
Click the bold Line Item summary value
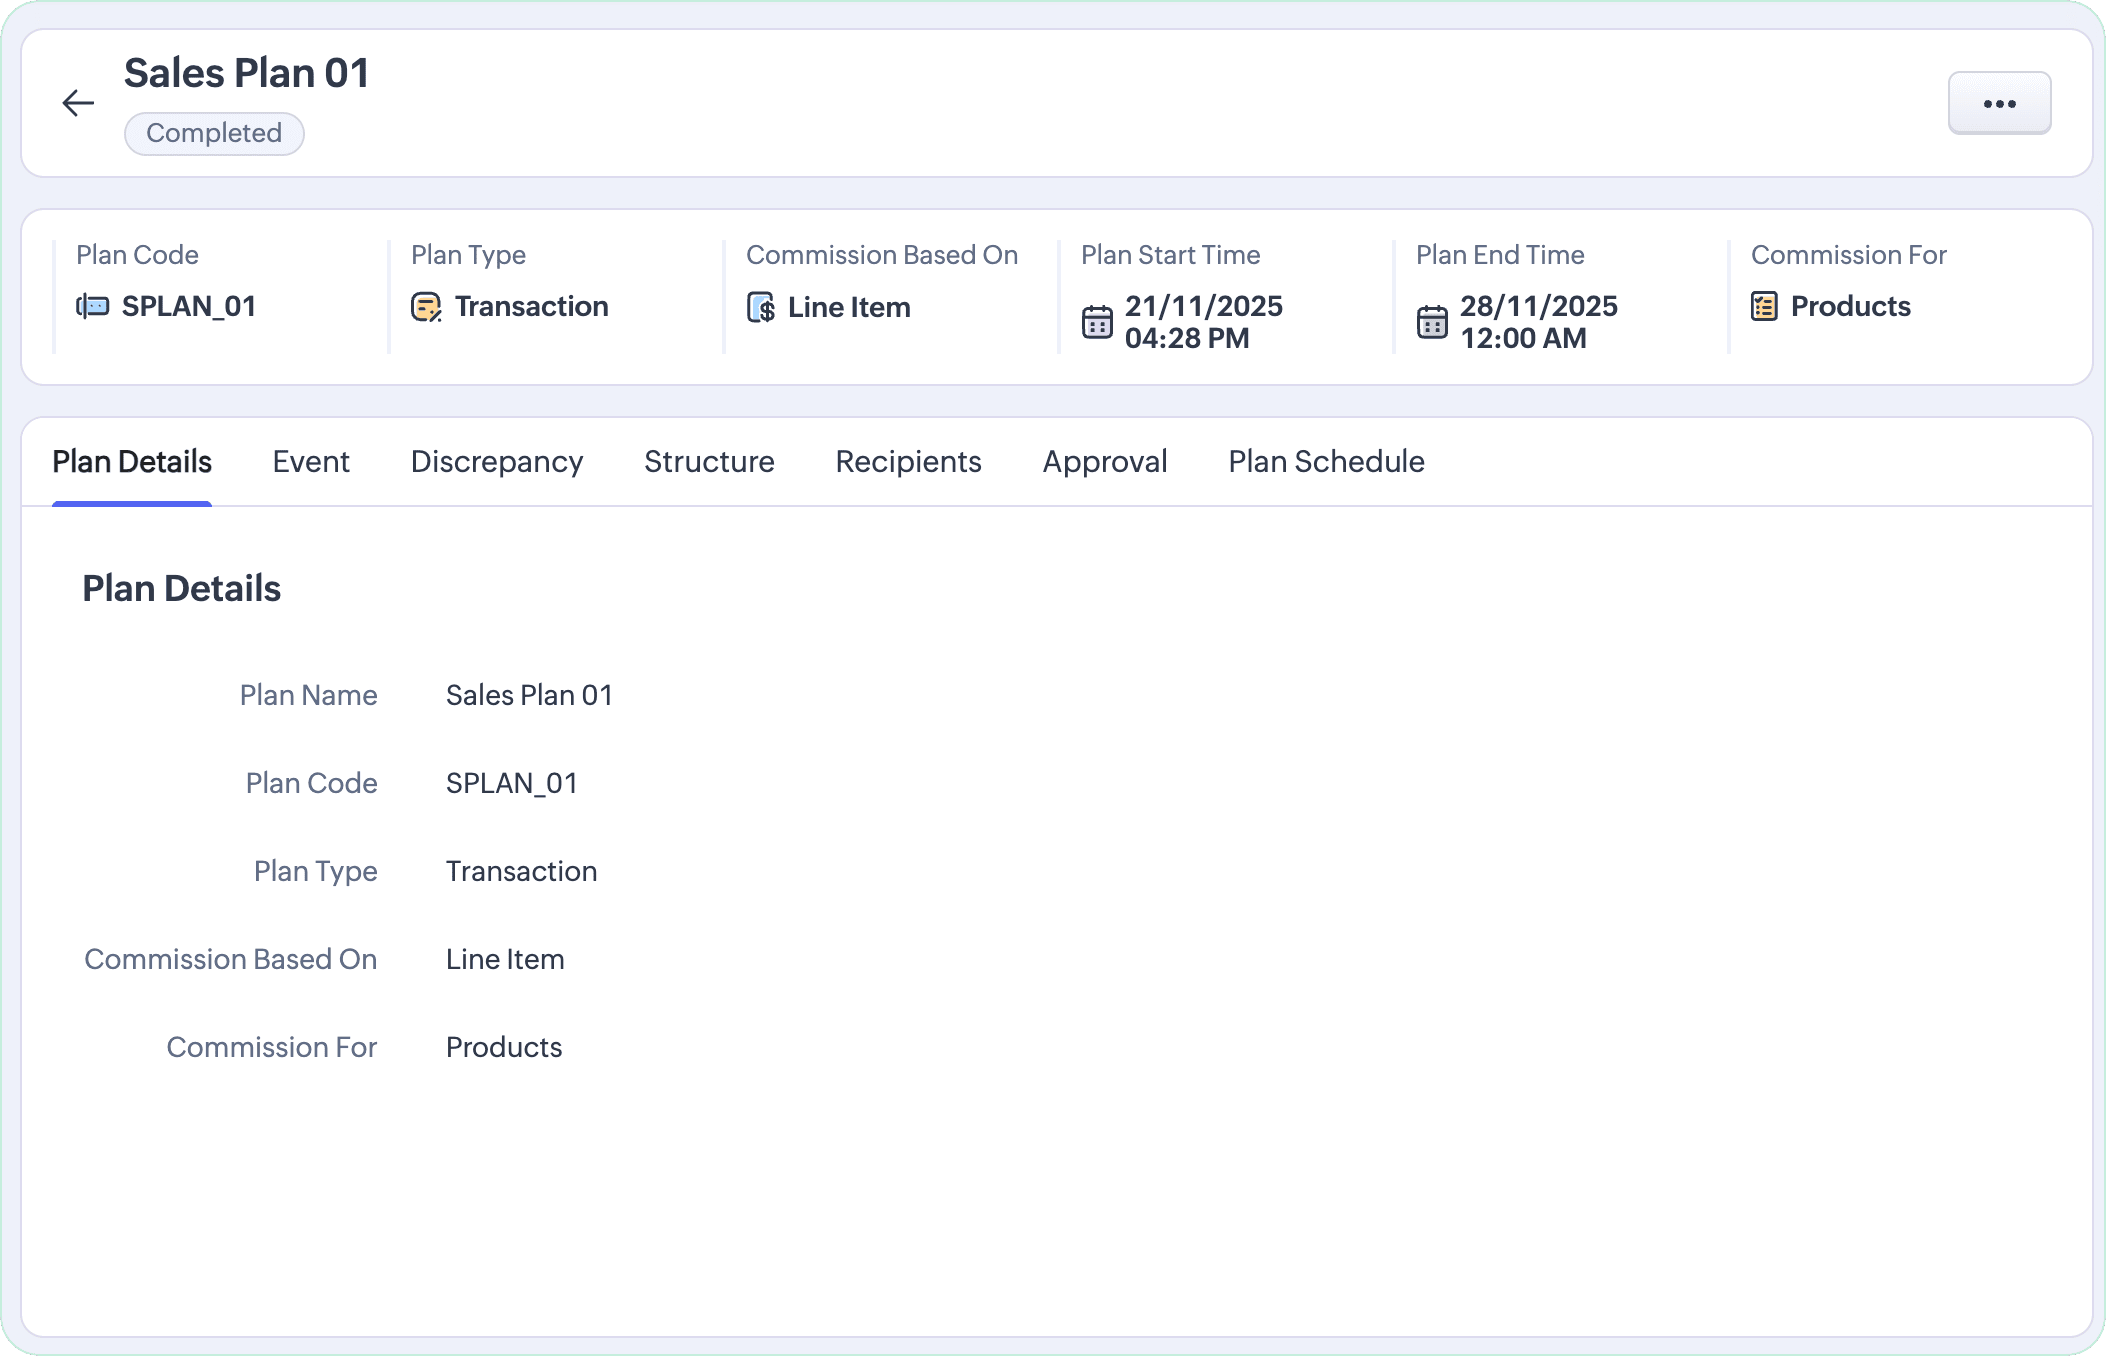(x=849, y=307)
